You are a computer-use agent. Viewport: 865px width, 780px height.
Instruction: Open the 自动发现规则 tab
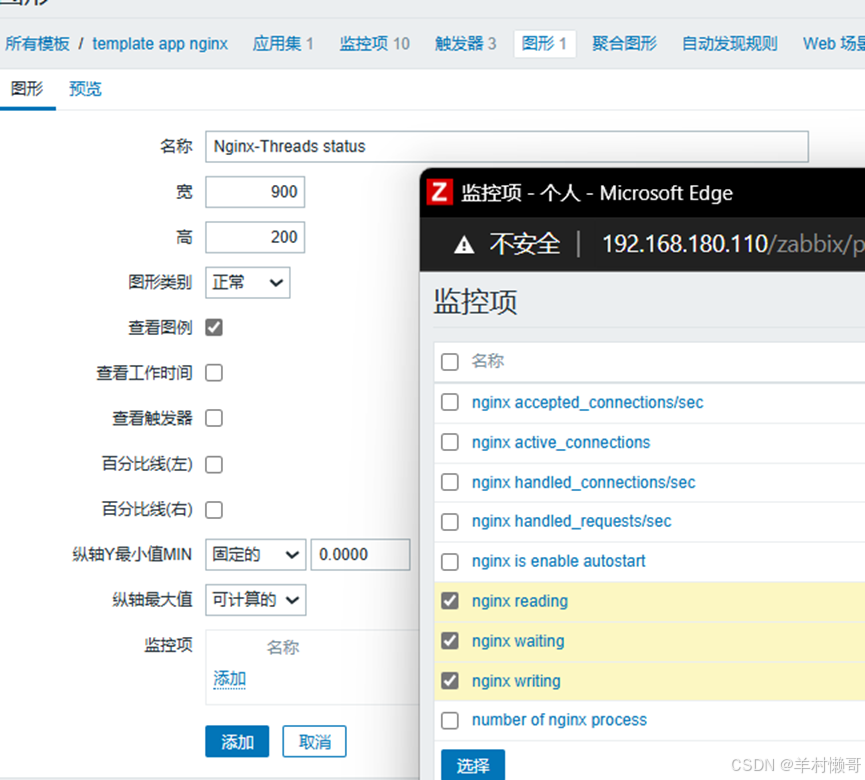click(729, 44)
